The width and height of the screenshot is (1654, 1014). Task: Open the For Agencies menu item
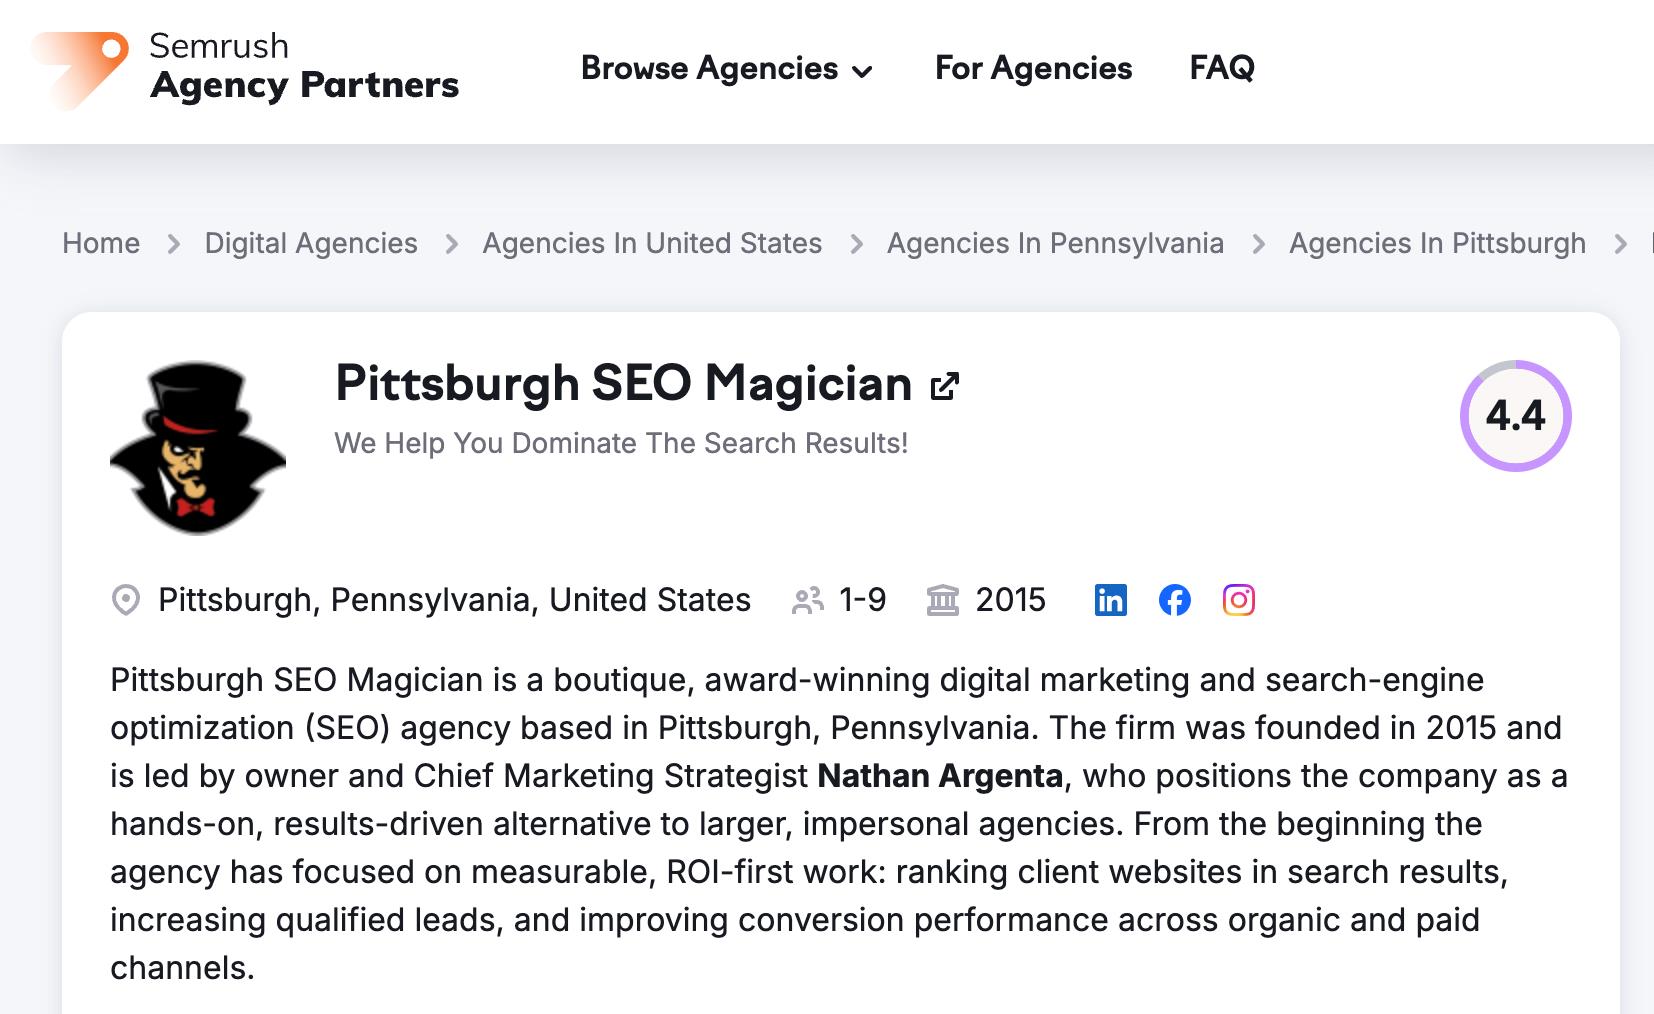point(1033,68)
